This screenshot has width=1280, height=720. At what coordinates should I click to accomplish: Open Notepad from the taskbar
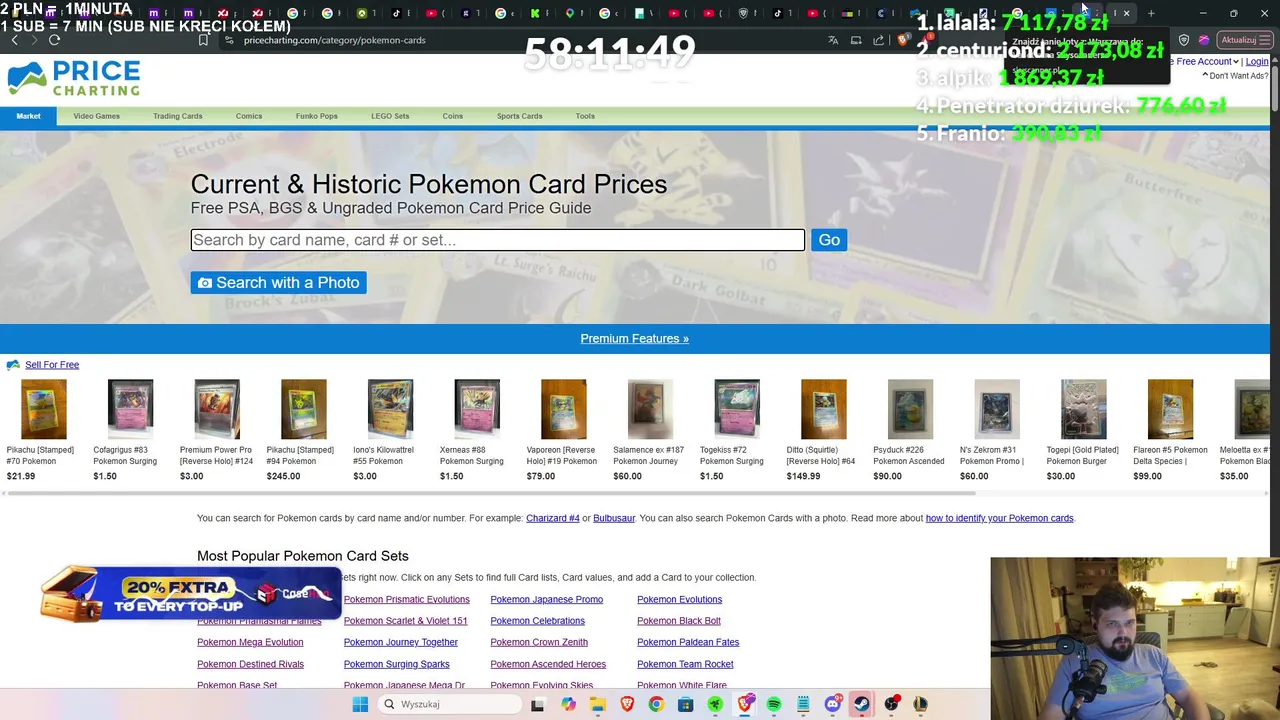click(803, 704)
